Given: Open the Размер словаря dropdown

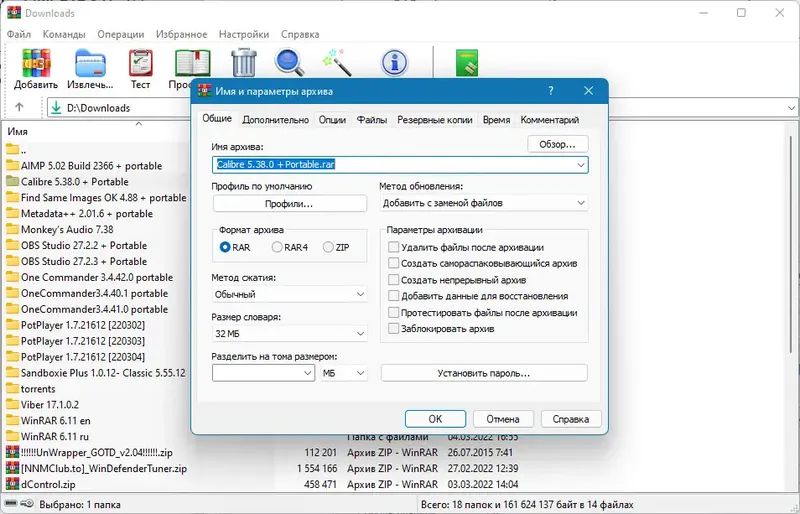Looking at the screenshot, I should pyautogui.click(x=289, y=333).
